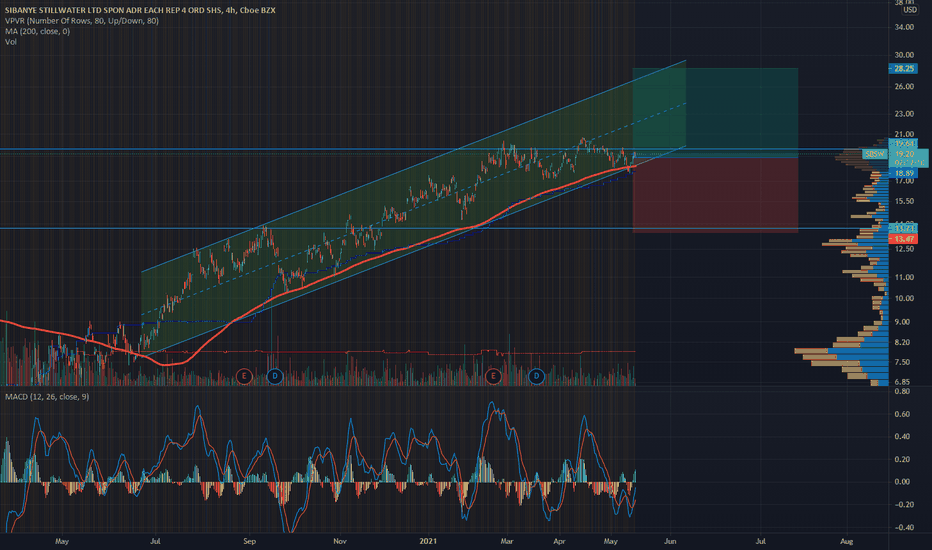This screenshot has width=932, height=550.
Task: Select the MACD (12, 26, close, 9) legend
Action: pyautogui.click(x=48, y=397)
